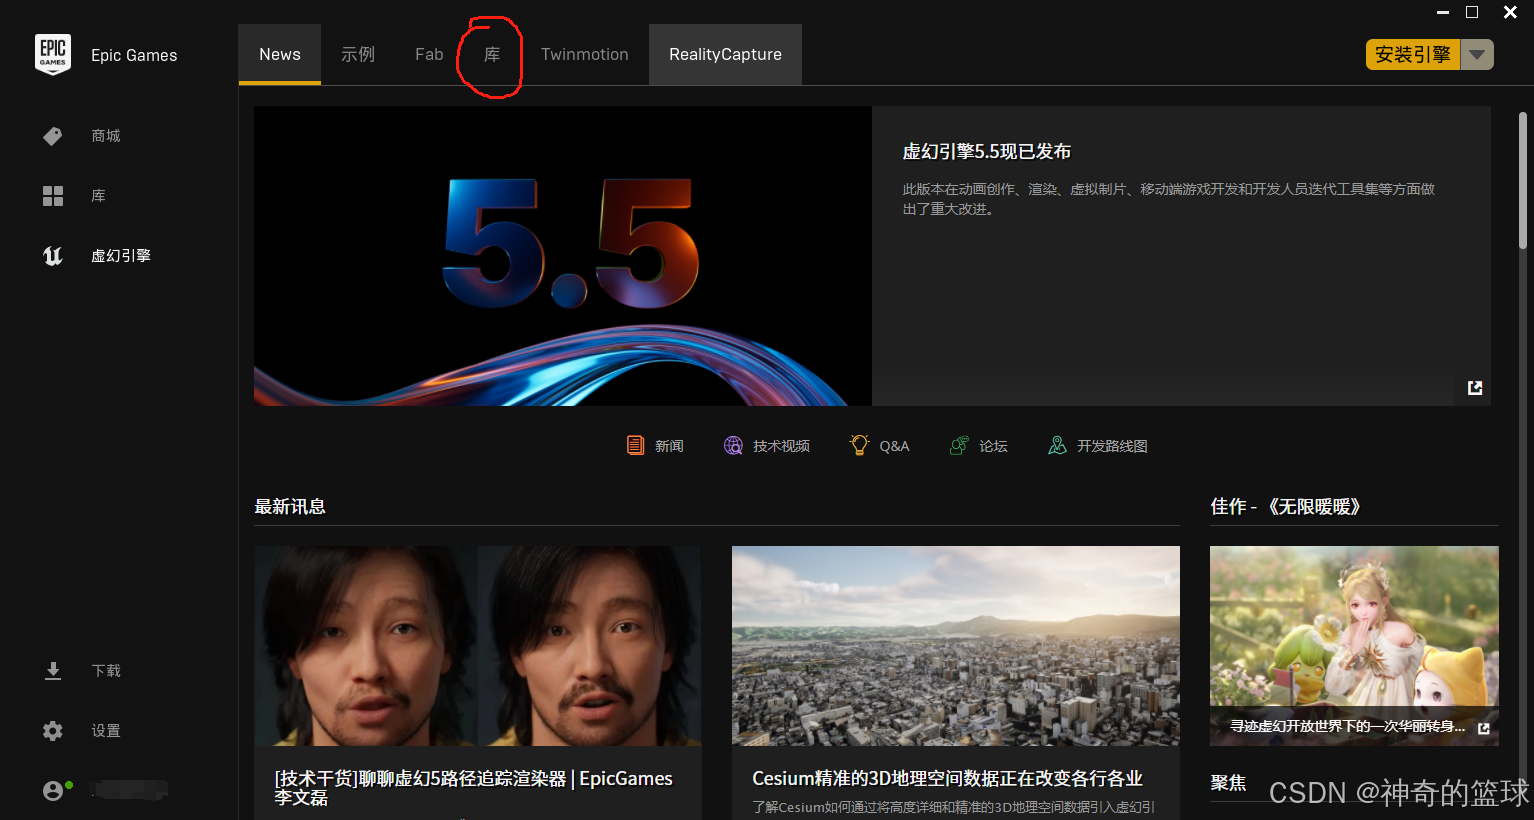Click the user account avatar icon
The height and width of the screenshot is (820, 1534).
coord(53,791)
